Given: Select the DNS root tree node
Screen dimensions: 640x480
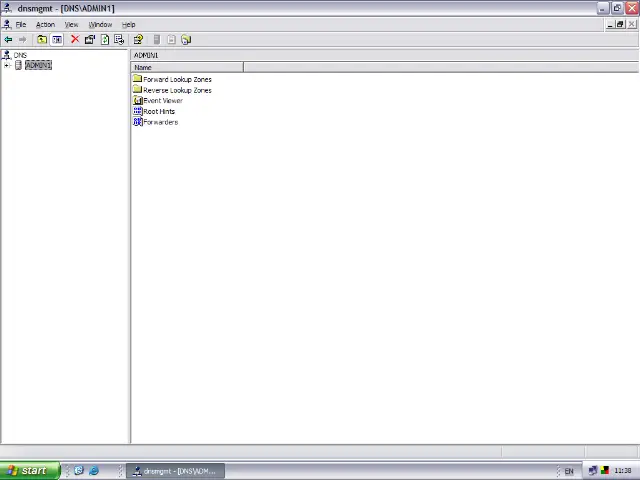Looking at the screenshot, I should click(20, 55).
